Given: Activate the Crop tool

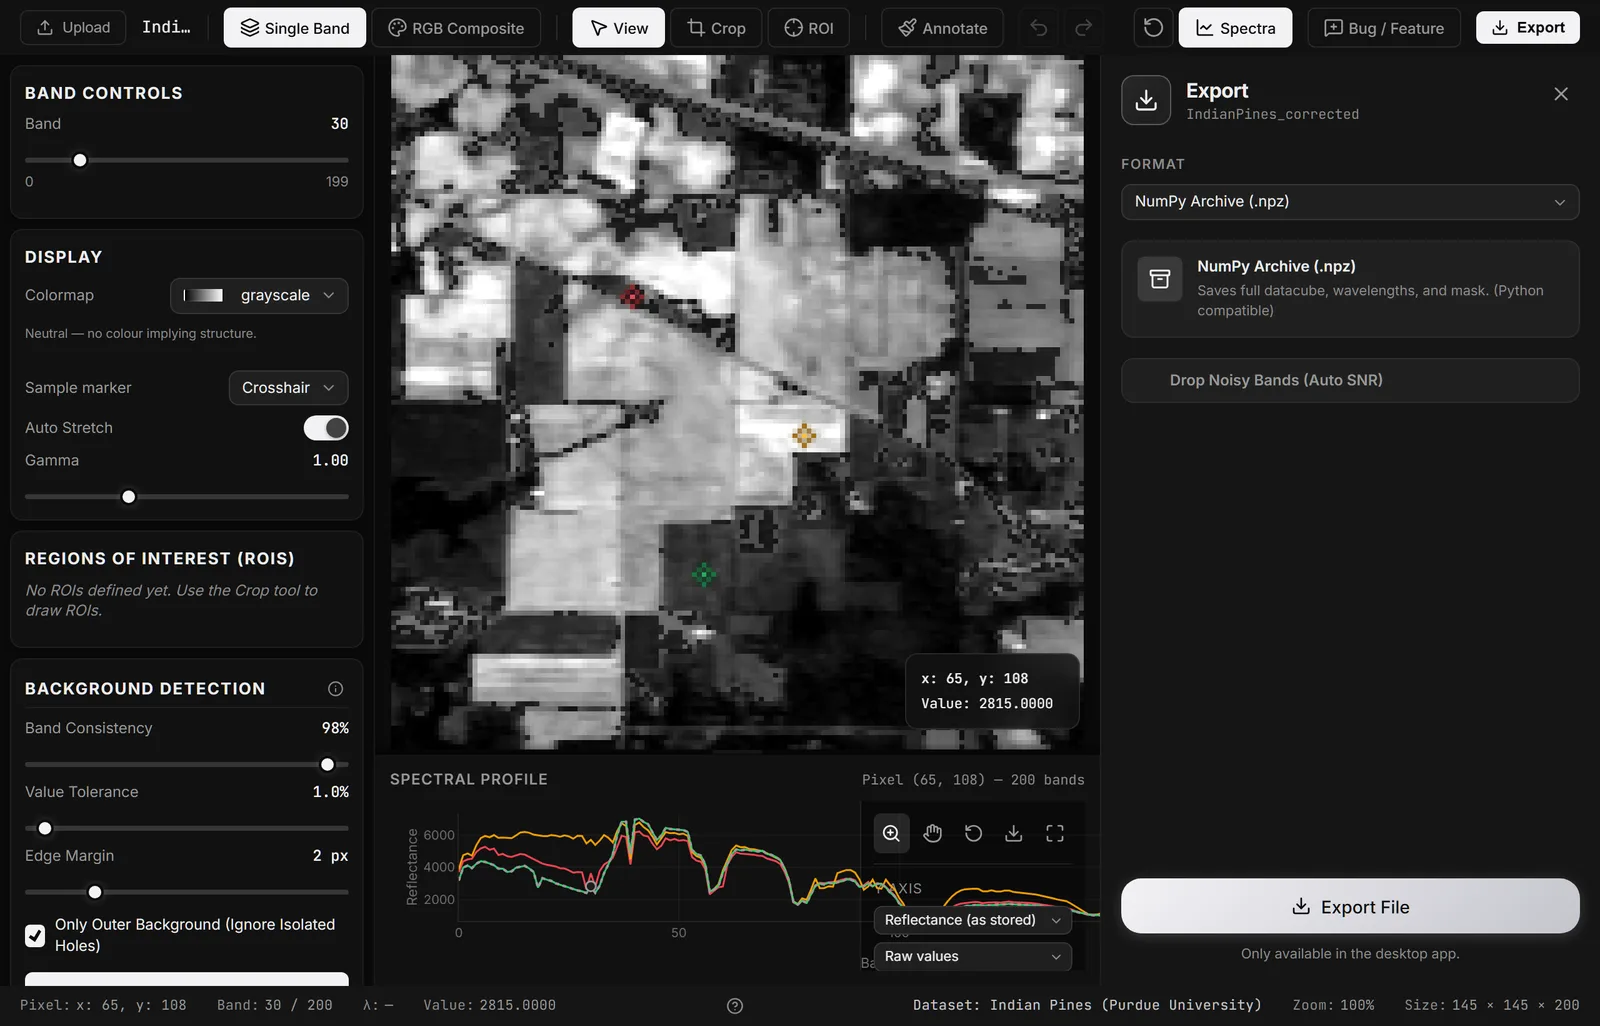Looking at the screenshot, I should coord(716,28).
